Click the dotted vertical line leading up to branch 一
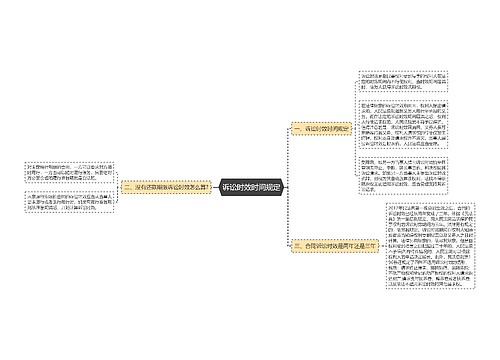 pos(288,157)
